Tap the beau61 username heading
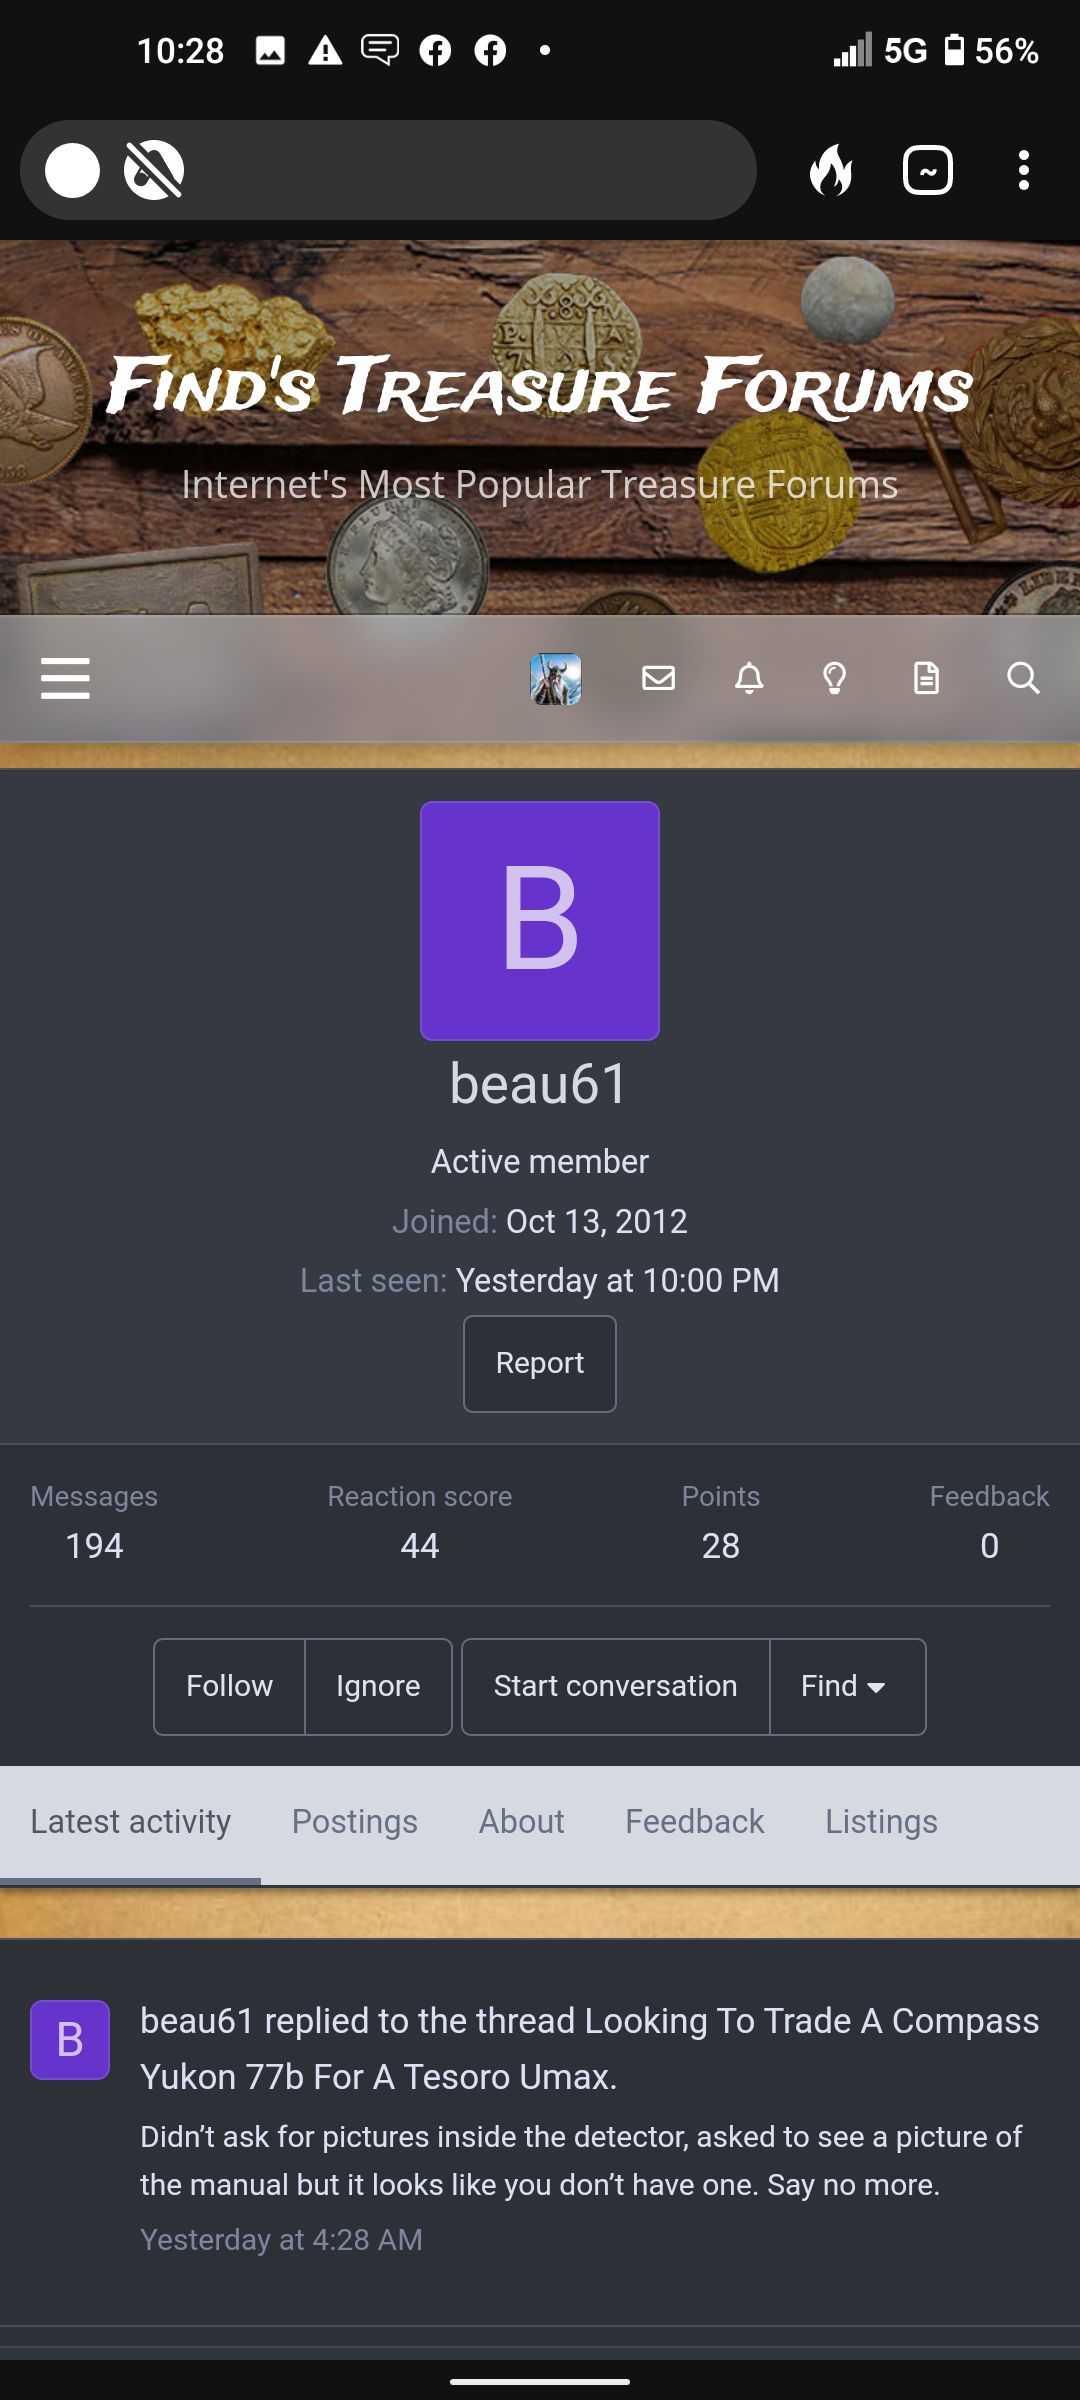This screenshot has width=1080, height=2400. [x=540, y=1084]
